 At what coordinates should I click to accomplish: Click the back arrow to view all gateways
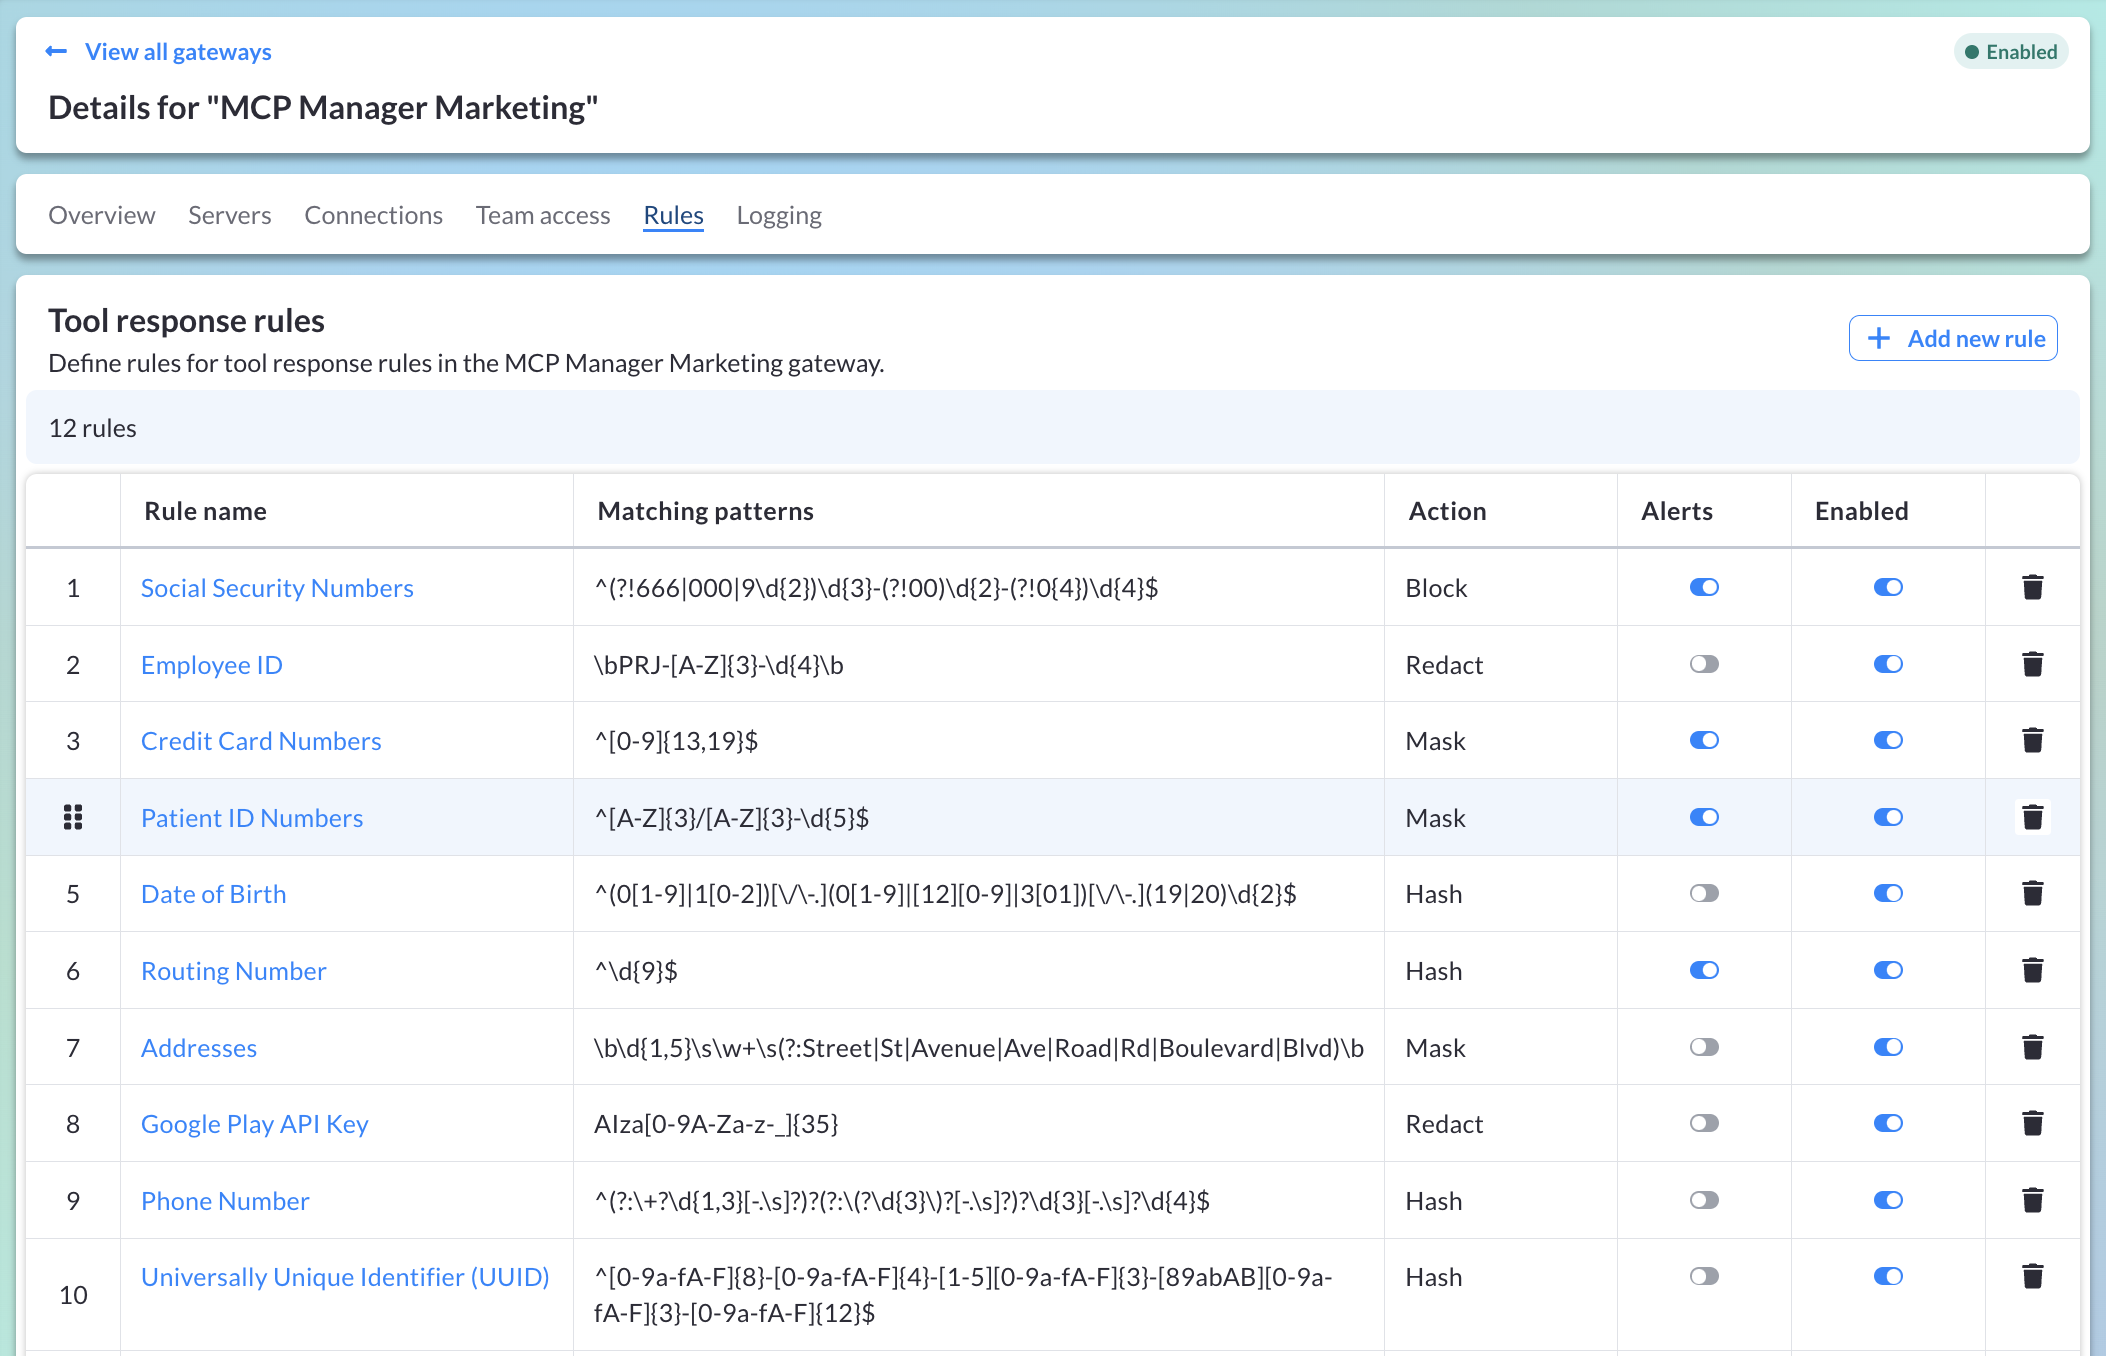click(56, 51)
